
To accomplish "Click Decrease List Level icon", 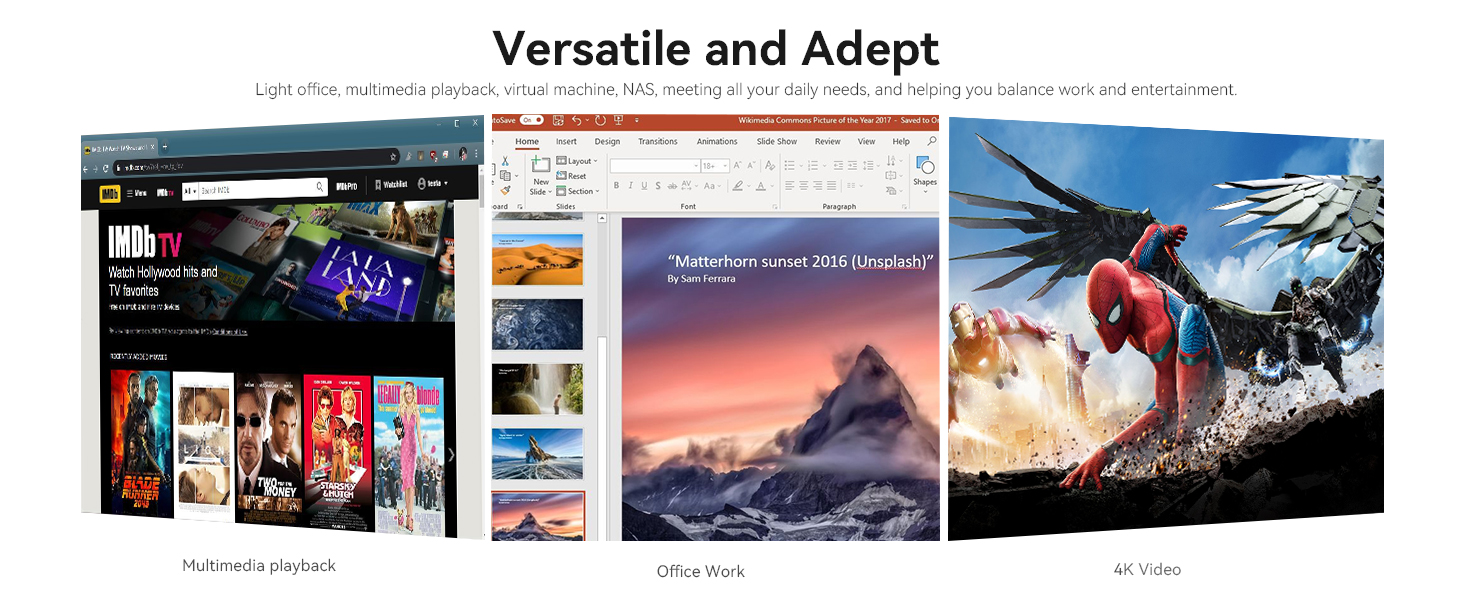I will click(x=838, y=165).
